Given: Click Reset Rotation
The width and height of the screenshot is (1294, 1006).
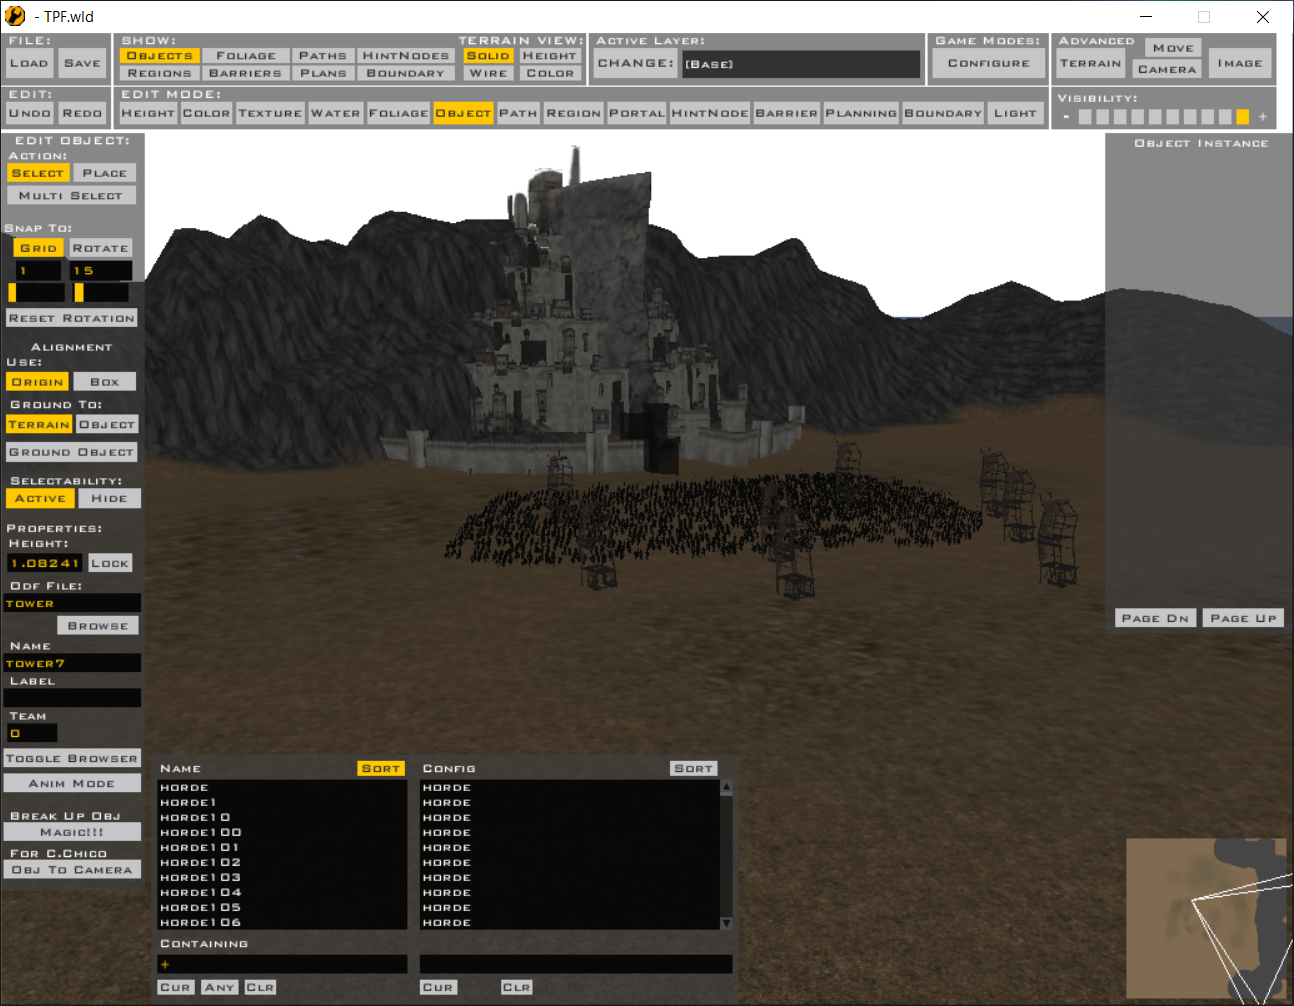Looking at the screenshot, I should tap(71, 318).
